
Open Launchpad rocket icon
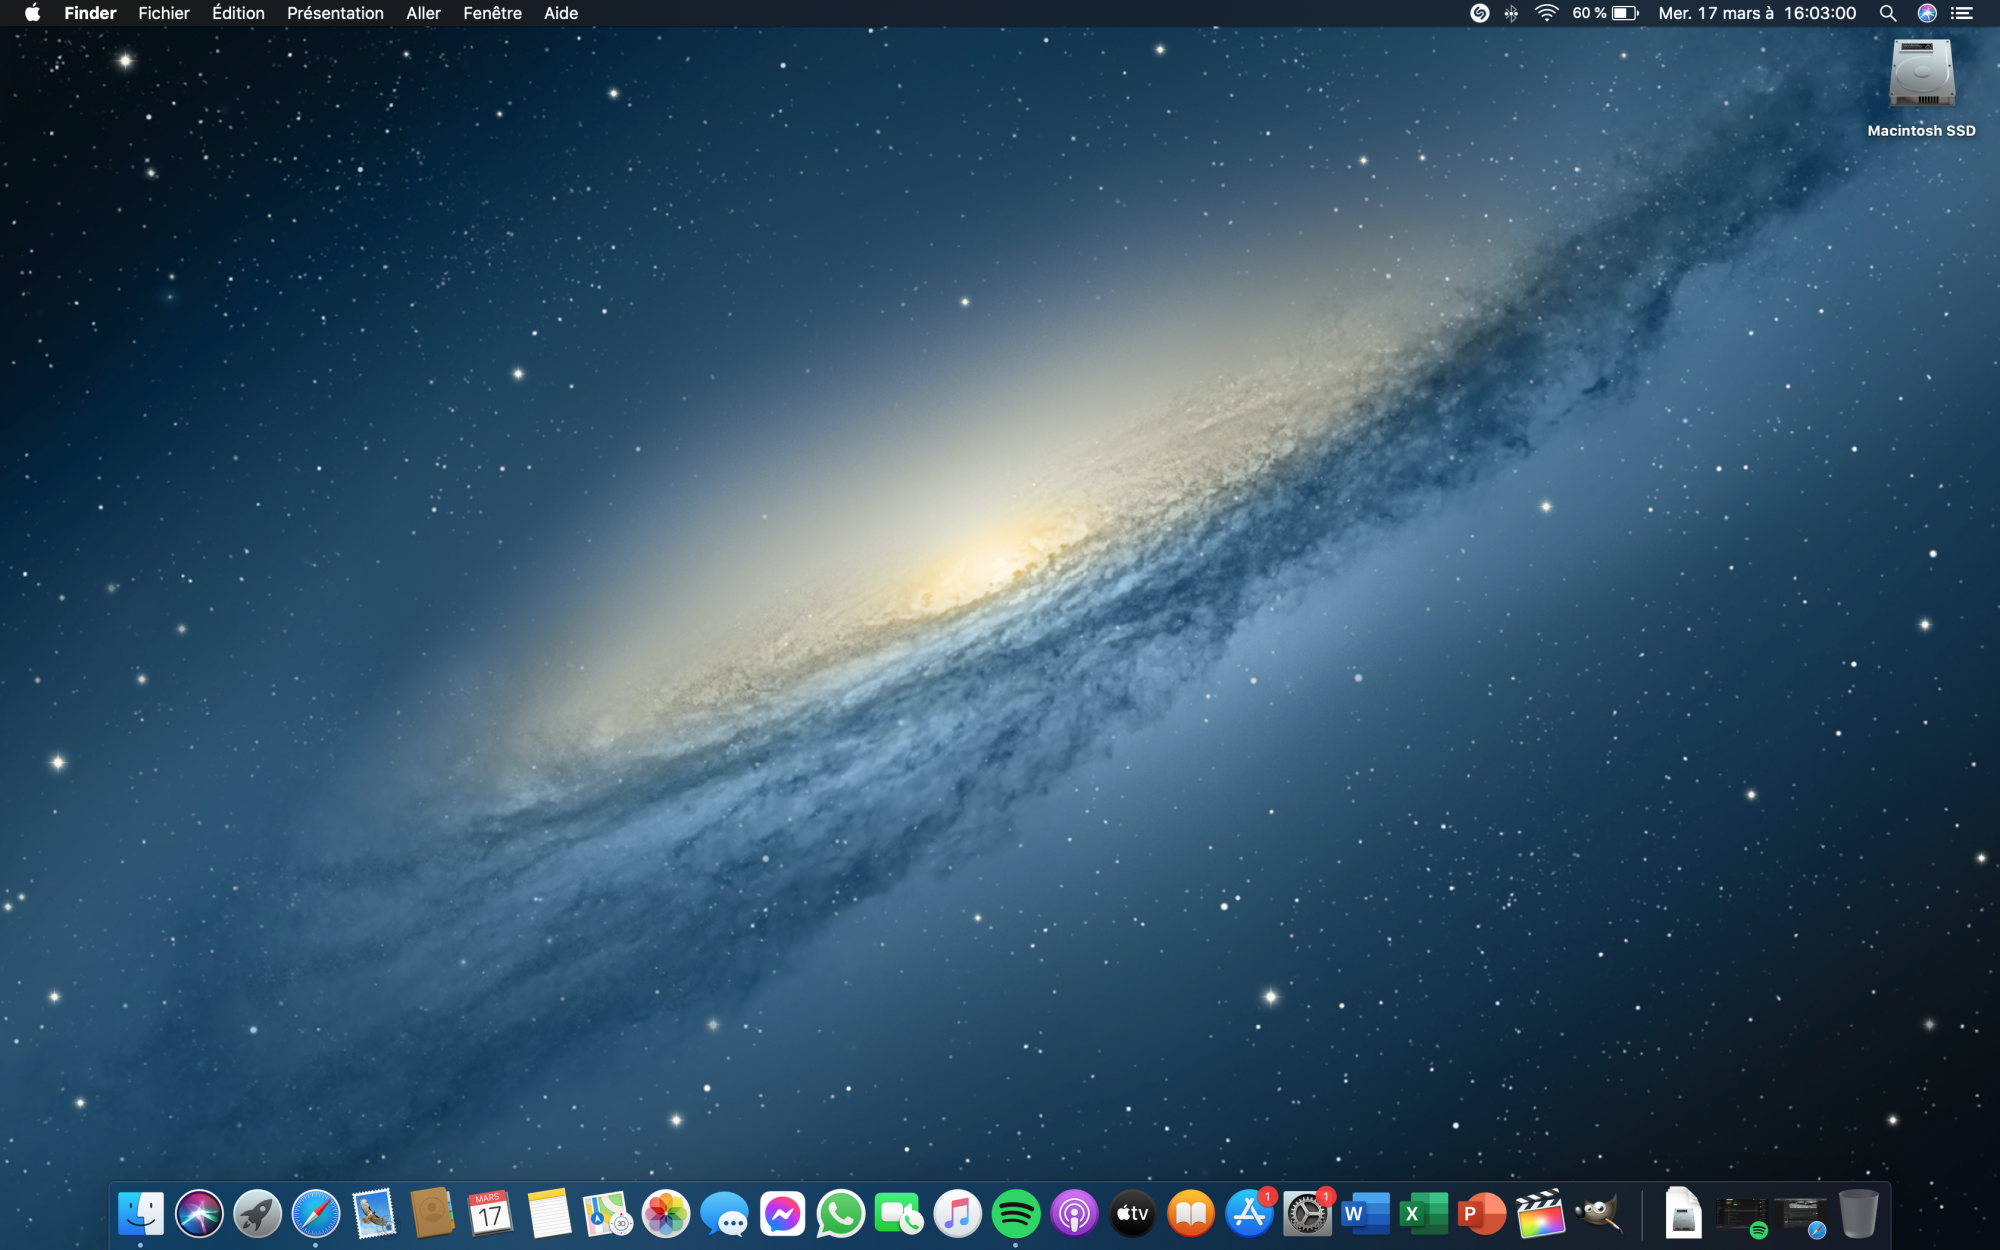click(257, 1214)
